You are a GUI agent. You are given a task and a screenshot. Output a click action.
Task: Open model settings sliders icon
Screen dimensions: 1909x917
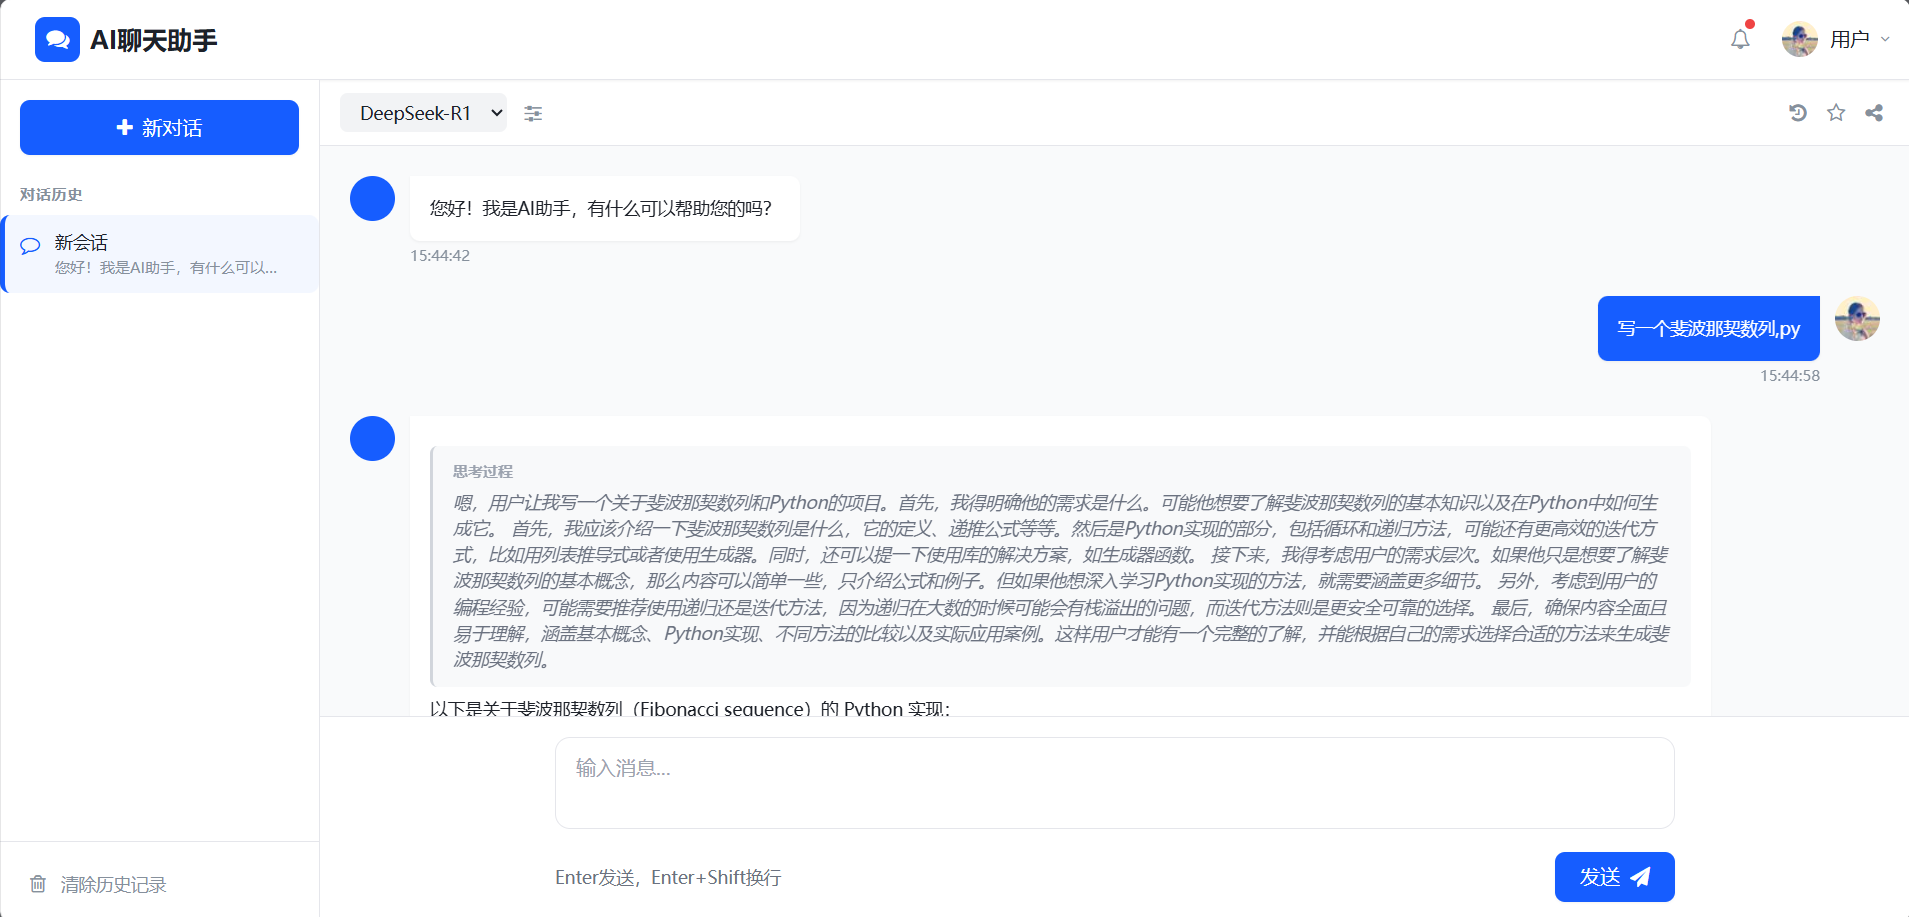(x=533, y=114)
